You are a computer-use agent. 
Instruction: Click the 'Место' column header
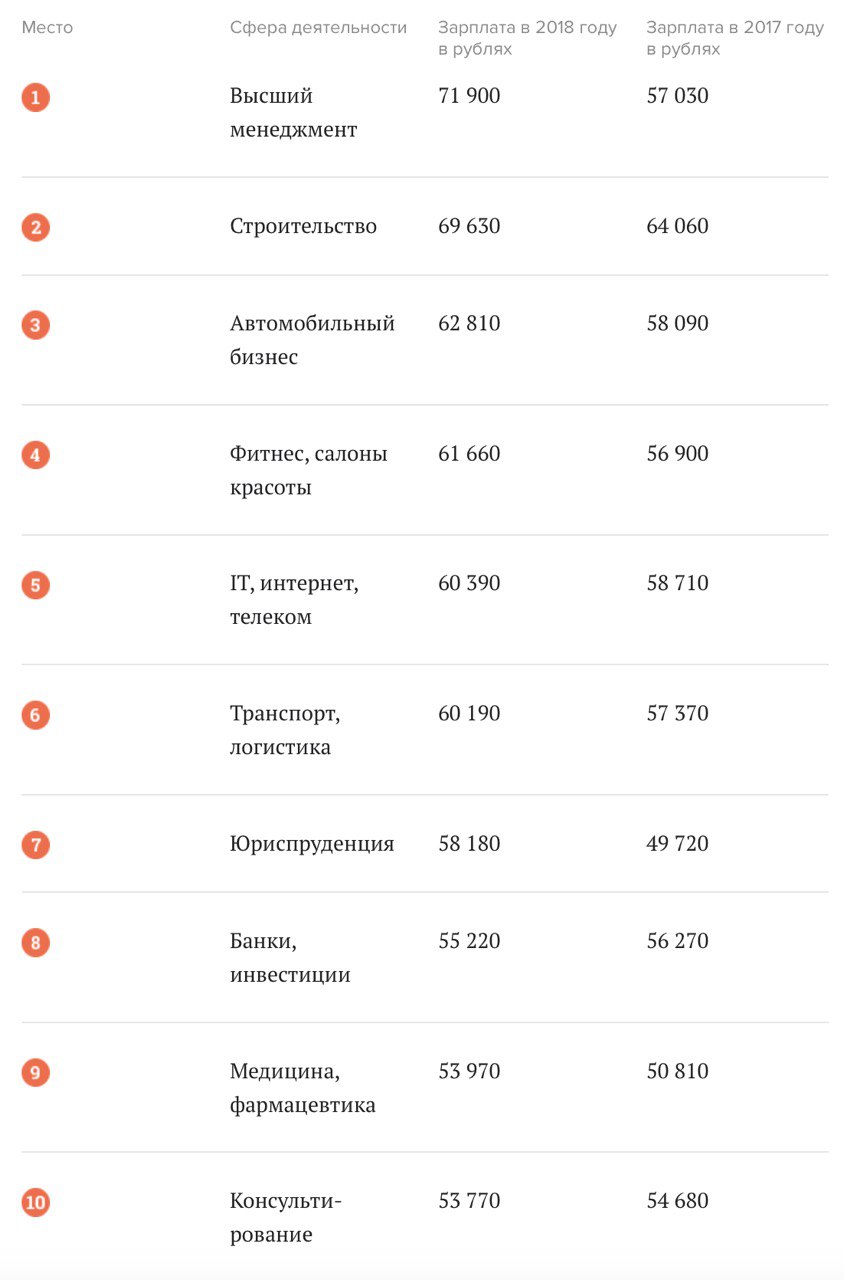pyautogui.click(x=47, y=28)
